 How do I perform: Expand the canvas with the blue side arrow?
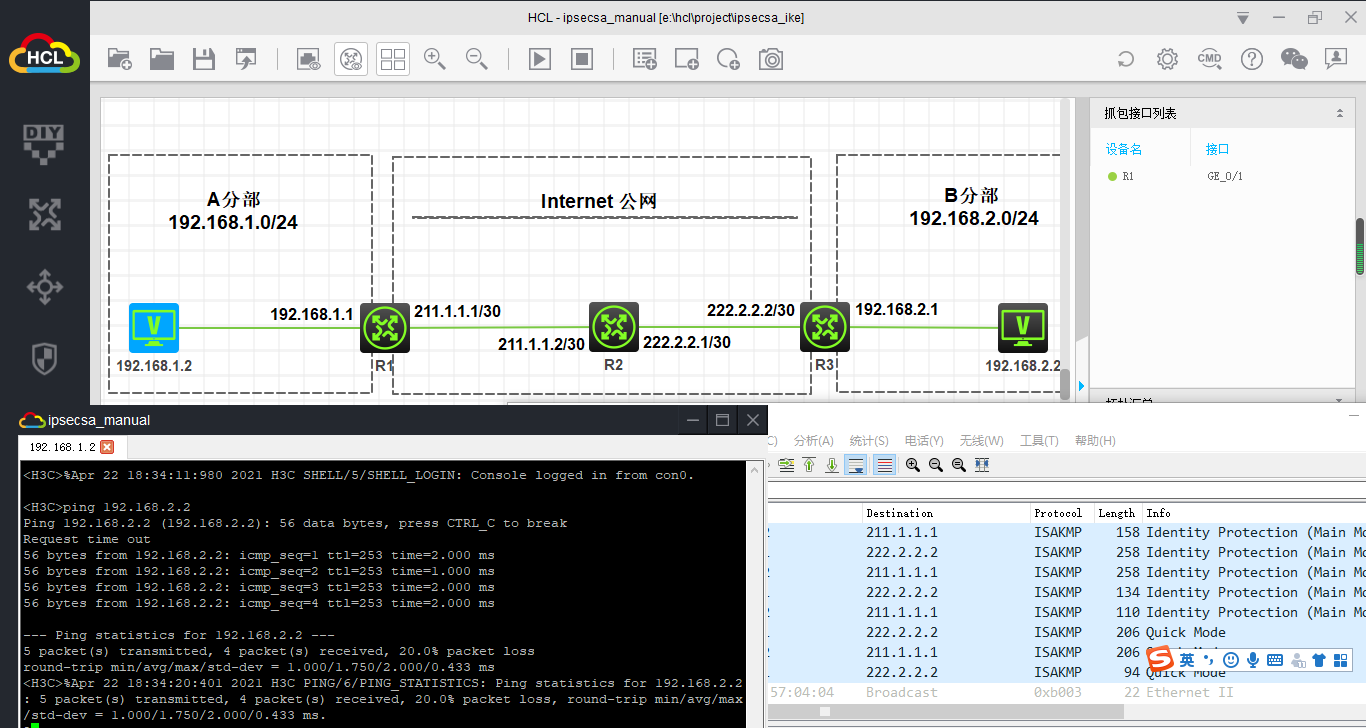[x=1081, y=385]
